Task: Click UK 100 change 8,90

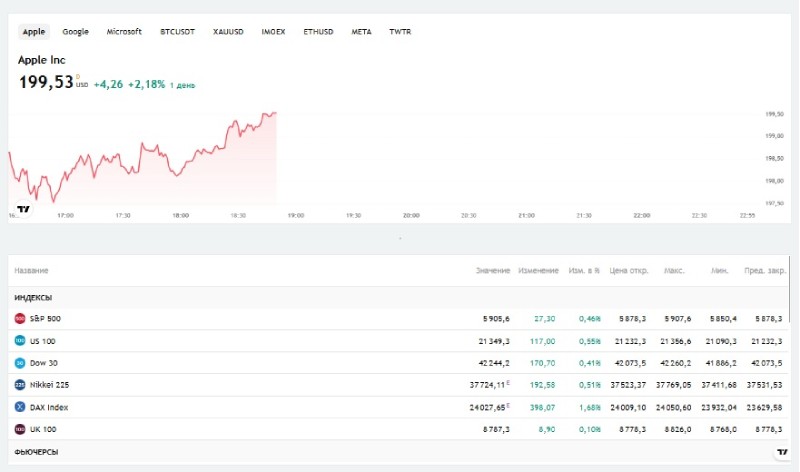Action: 547,429
